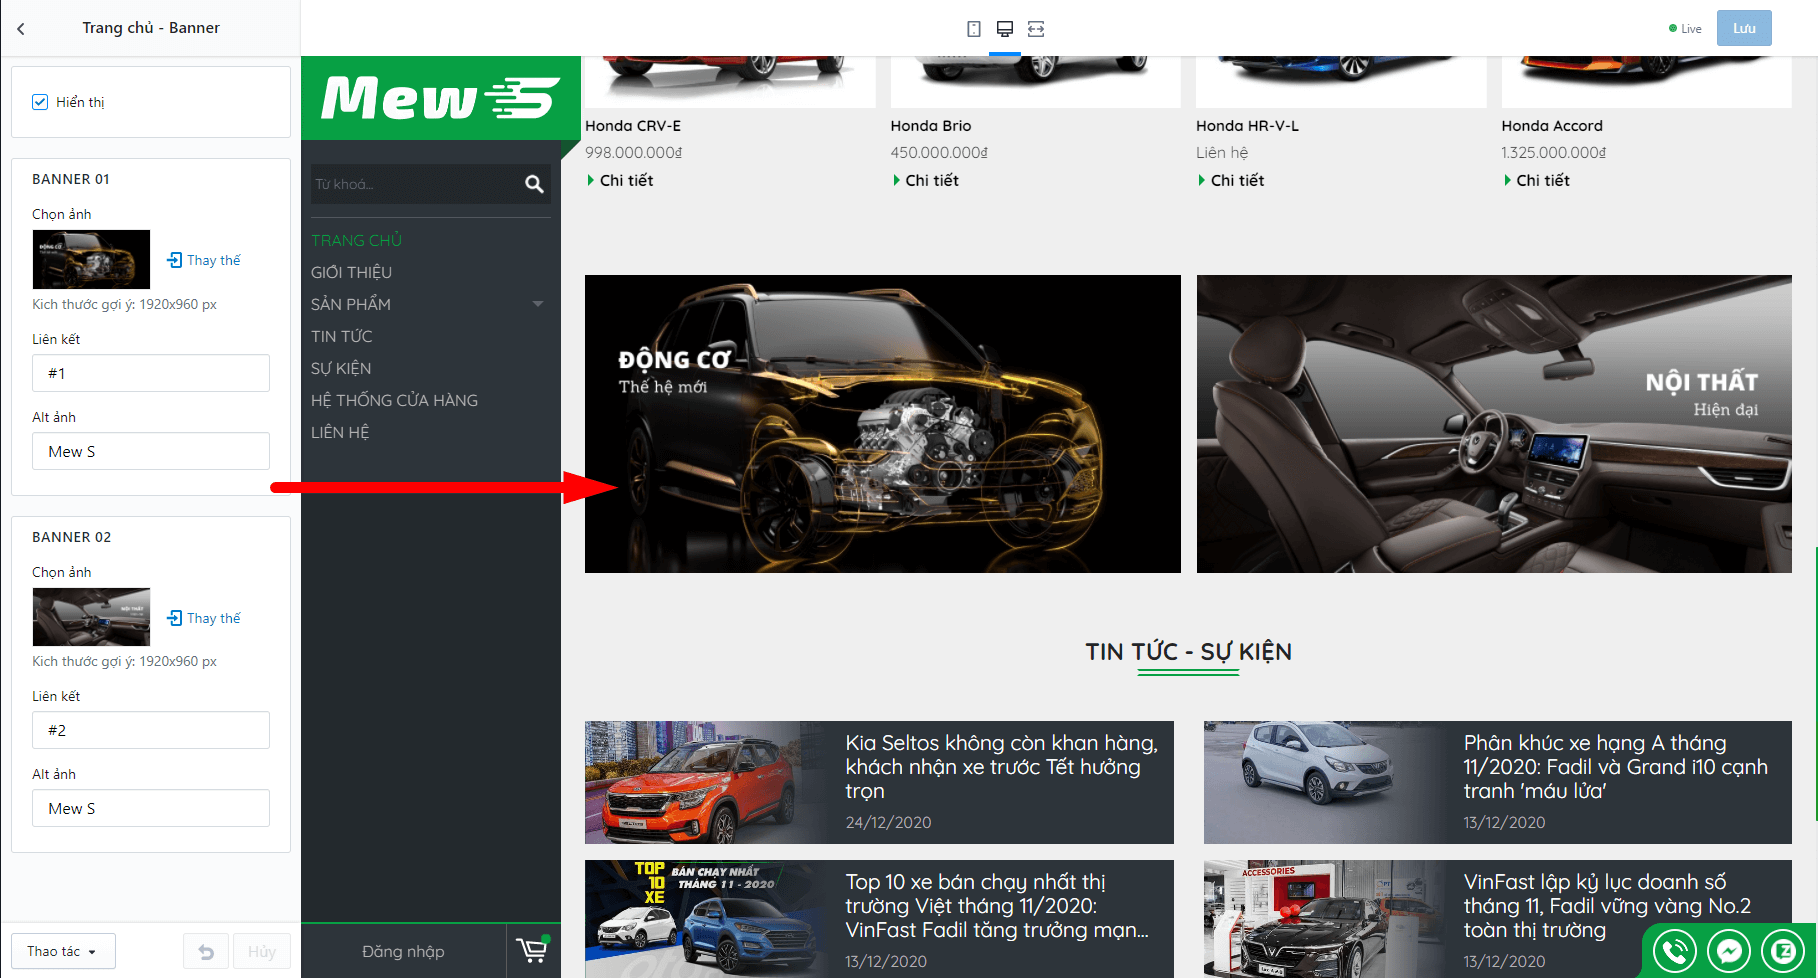Click the search magnifier icon
Image resolution: width=1818 pixels, height=978 pixels.
[534, 184]
